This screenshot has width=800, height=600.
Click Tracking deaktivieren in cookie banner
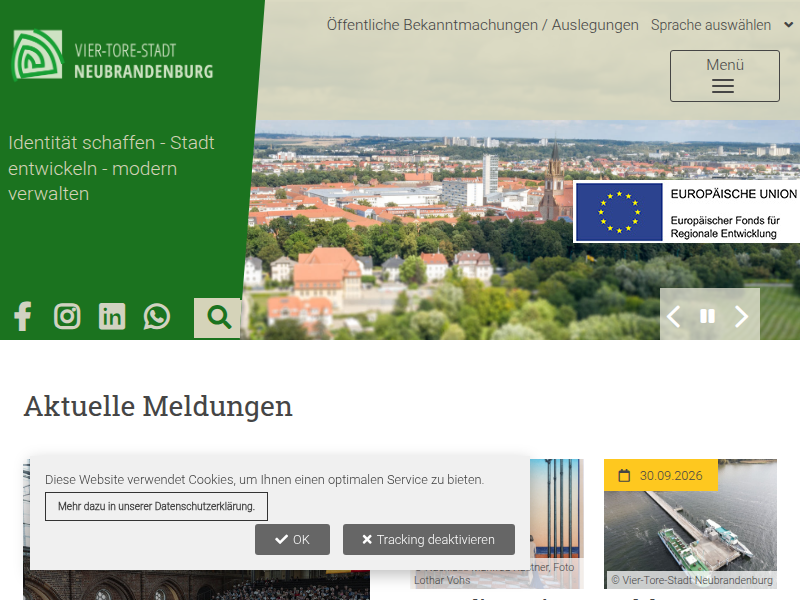click(x=429, y=539)
